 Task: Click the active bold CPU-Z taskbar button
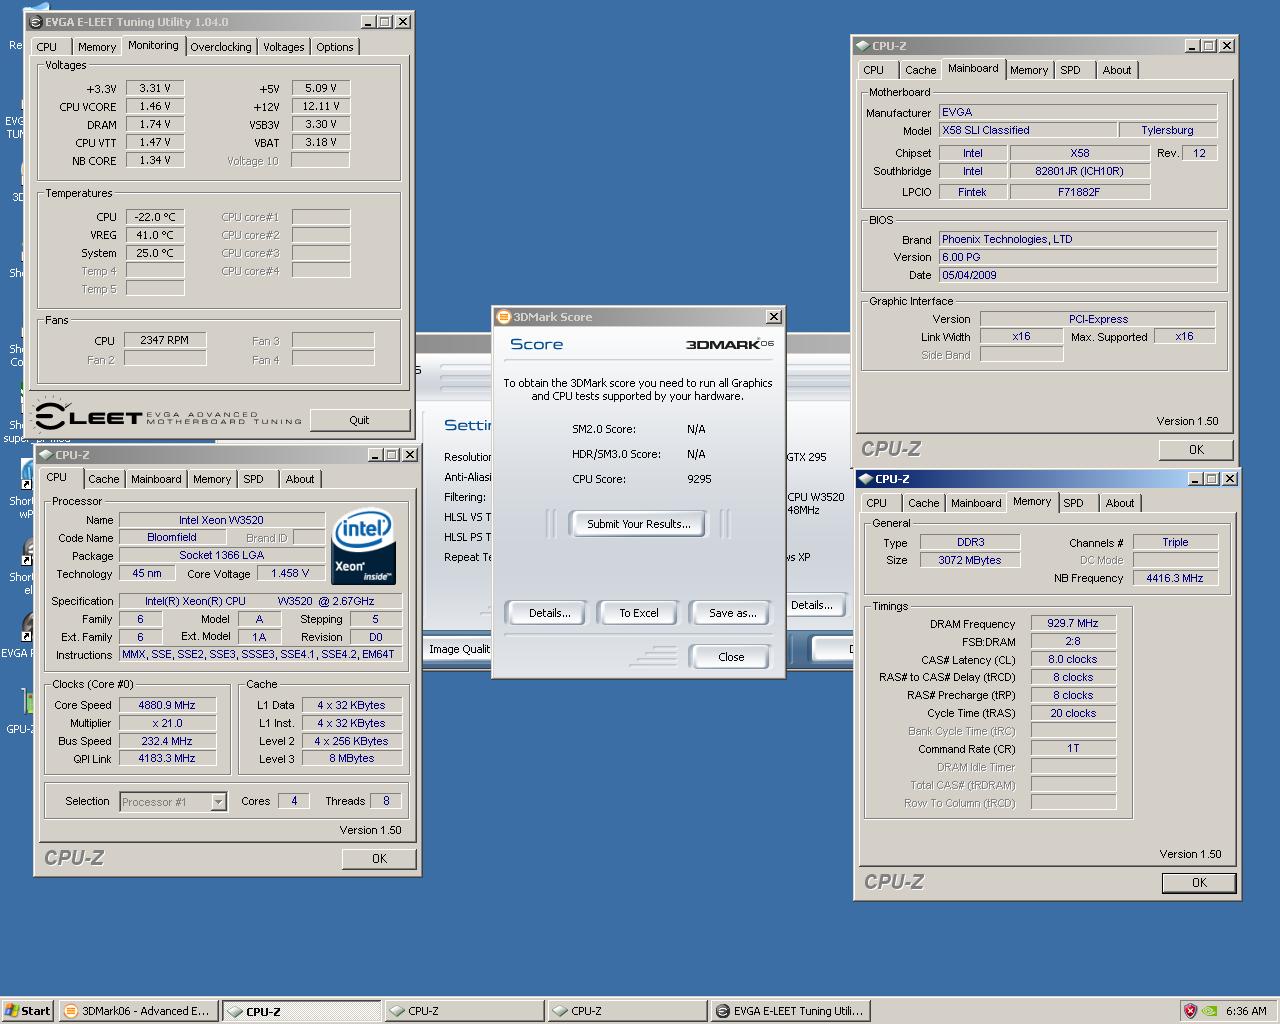[x=301, y=1011]
